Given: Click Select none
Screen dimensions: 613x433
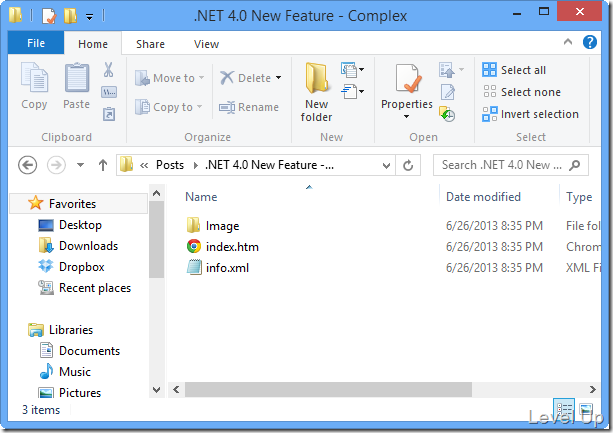Looking at the screenshot, I should tap(522, 92).
